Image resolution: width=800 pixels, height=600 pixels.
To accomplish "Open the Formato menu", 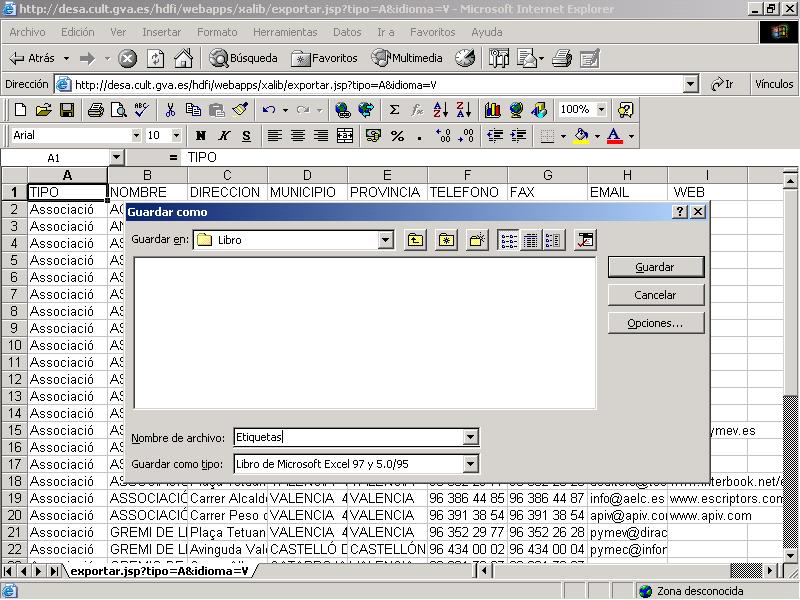I will point(217,32).
